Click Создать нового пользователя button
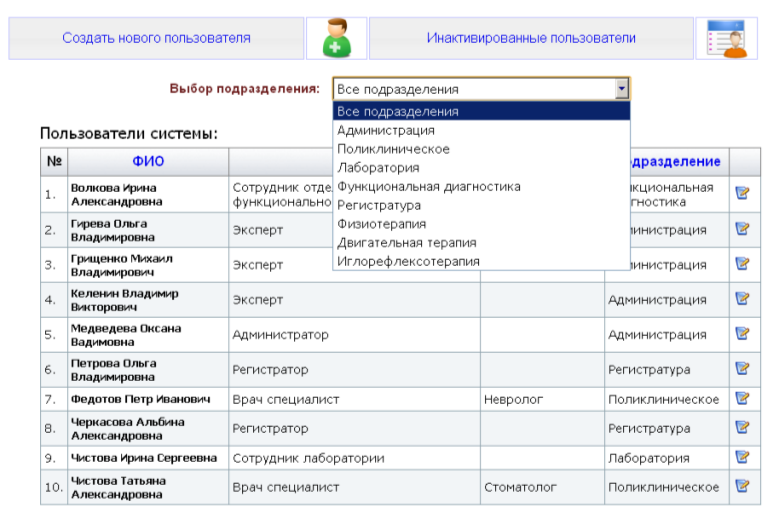 point(156,39)
